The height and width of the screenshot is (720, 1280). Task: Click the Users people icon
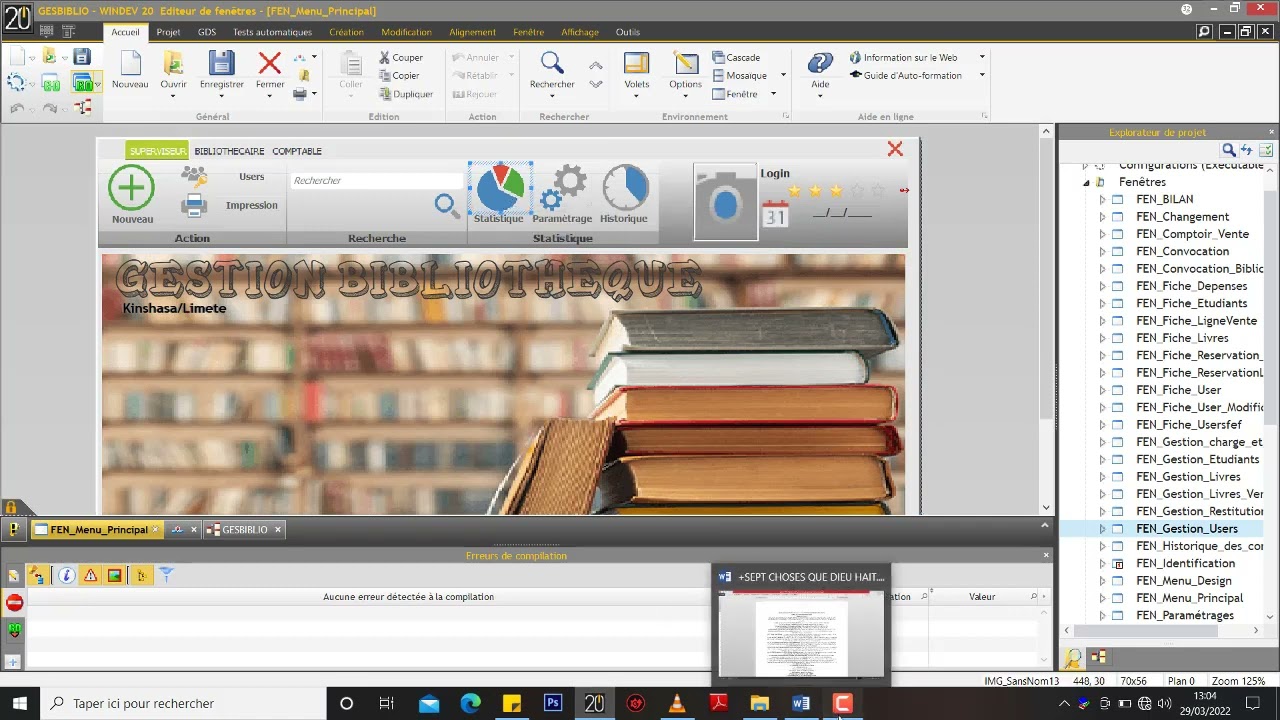(x=194, y=177)
